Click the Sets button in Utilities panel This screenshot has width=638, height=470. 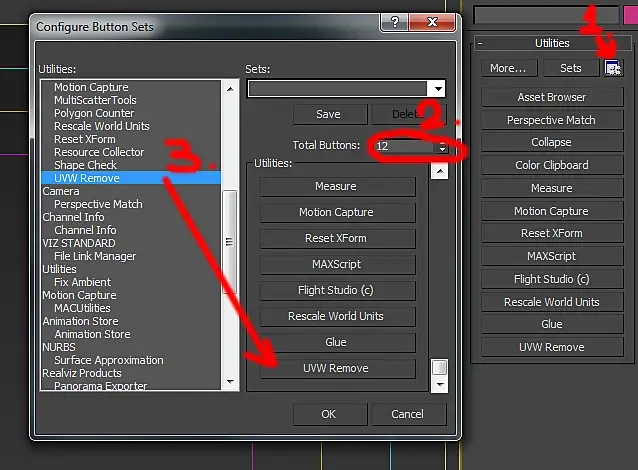pyautogui.click(x=571, y=68)
